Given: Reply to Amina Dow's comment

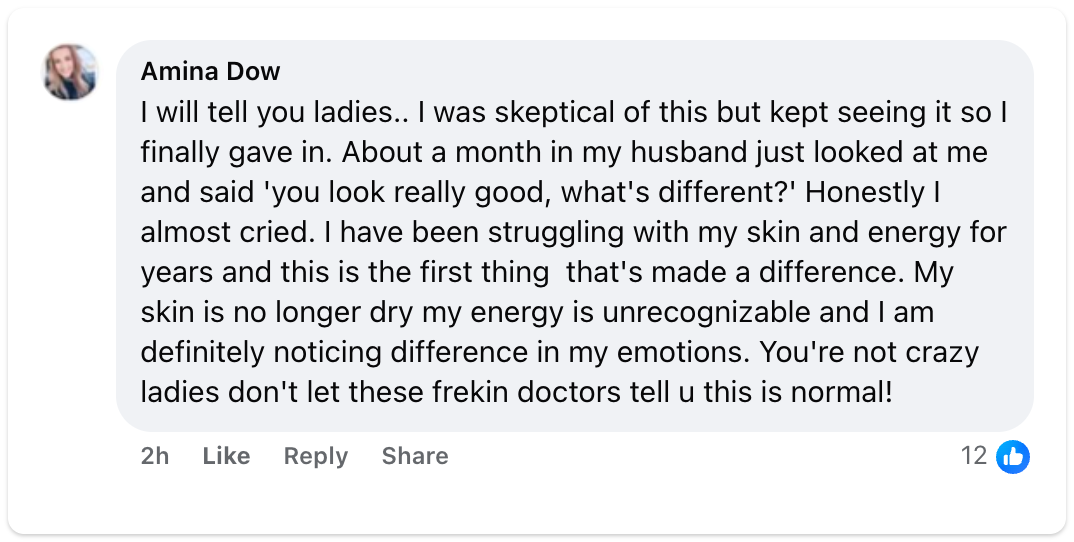Looking at the screenshot, I should (x=315, y=456).
